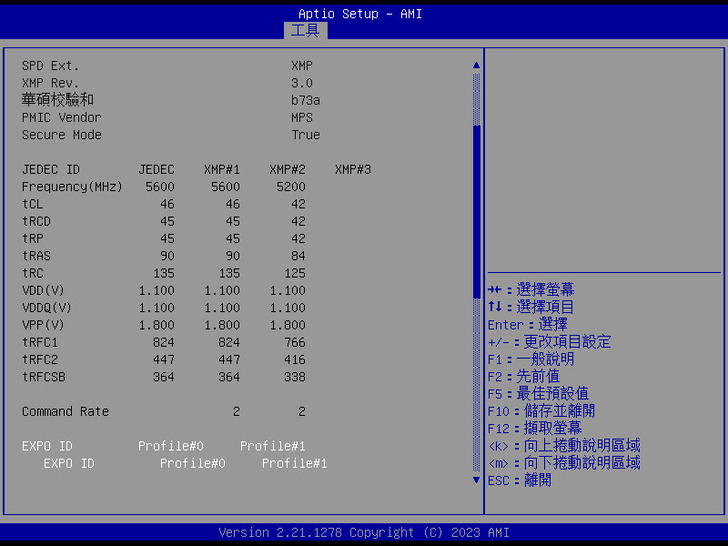Click the Enter：選擇 key hint
Screen dimensions: 728x546
coord(527,324)
